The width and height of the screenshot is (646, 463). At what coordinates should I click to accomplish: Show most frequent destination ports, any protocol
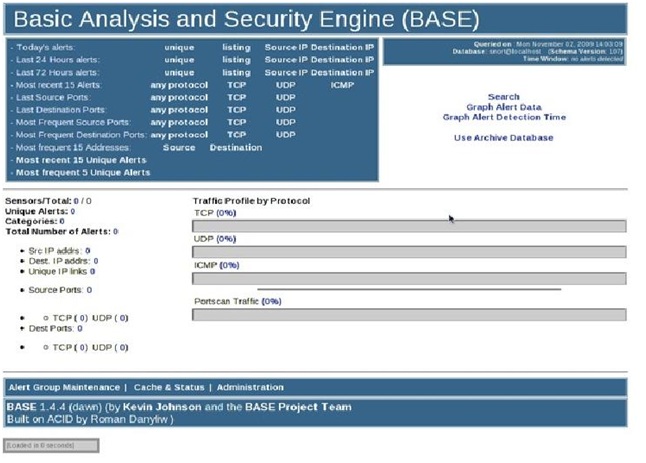coord(179,135)
